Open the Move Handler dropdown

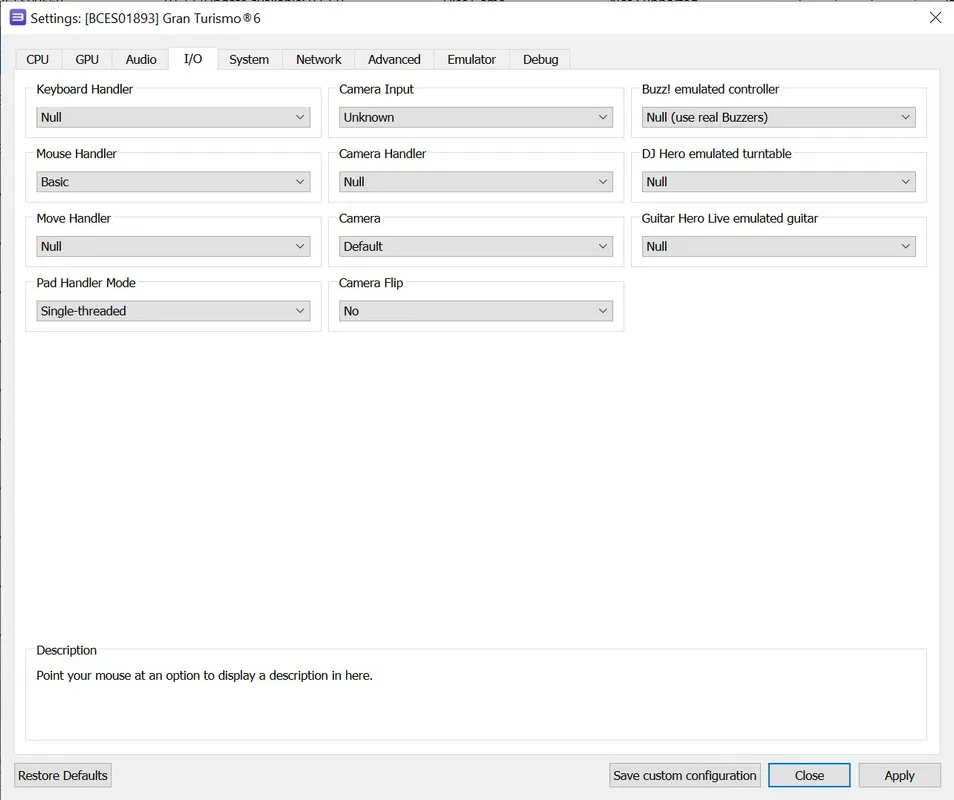[x=173, y=246]
